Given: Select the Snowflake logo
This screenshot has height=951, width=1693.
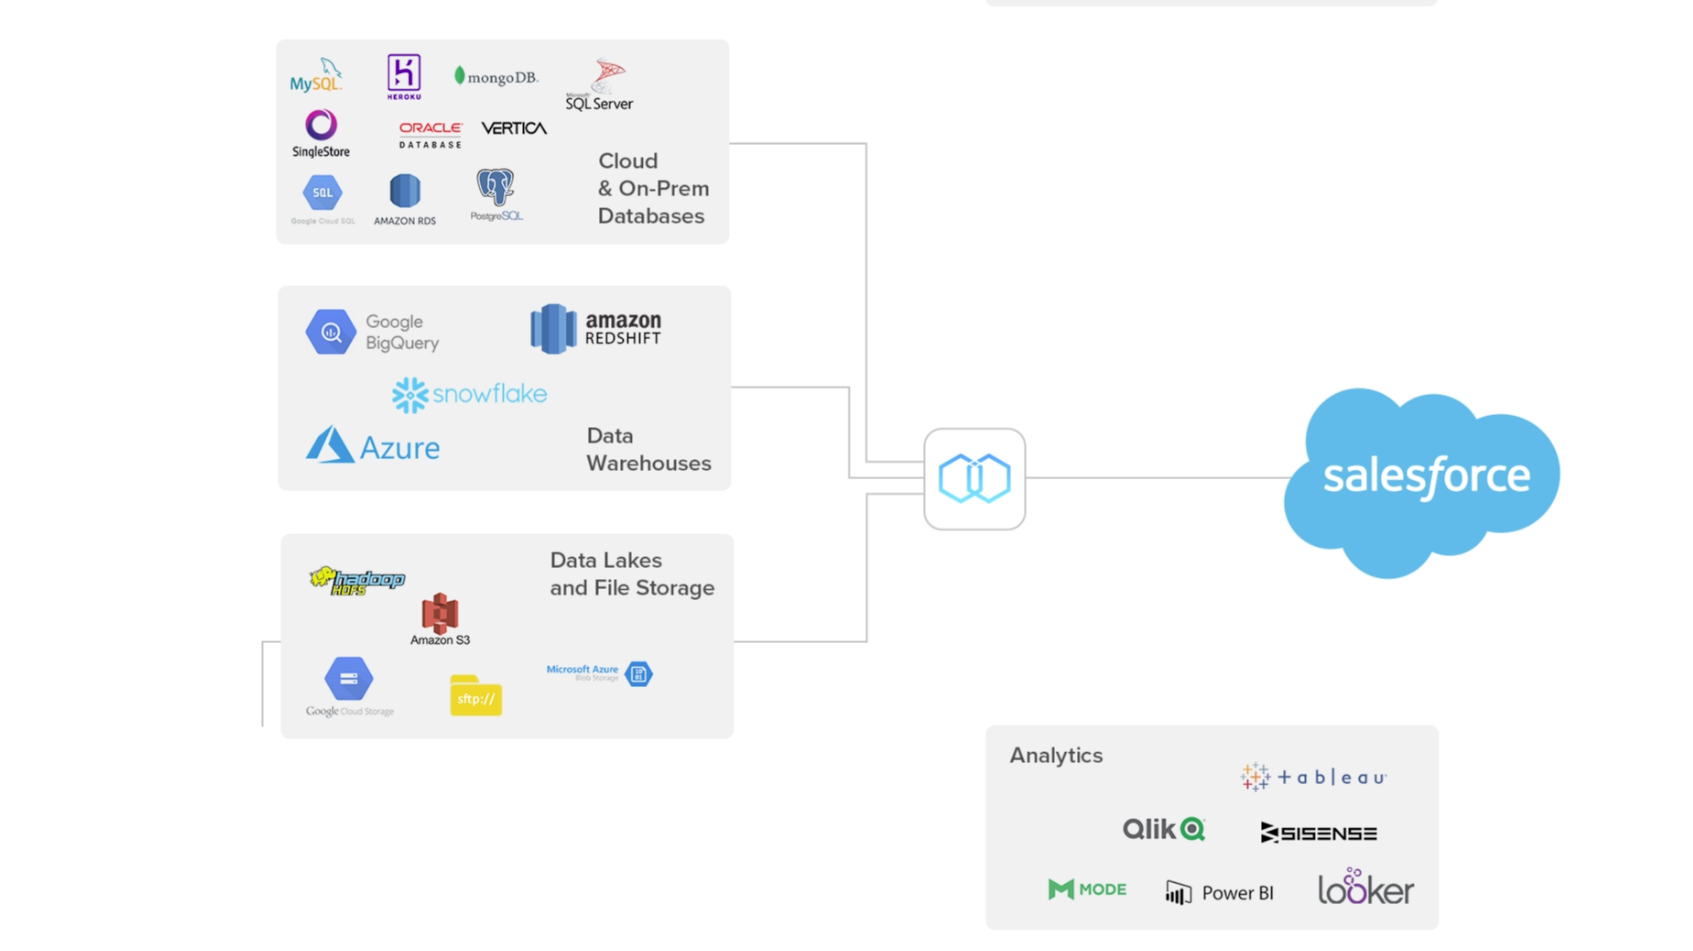Looking at the screenshot, I should 469,393.
